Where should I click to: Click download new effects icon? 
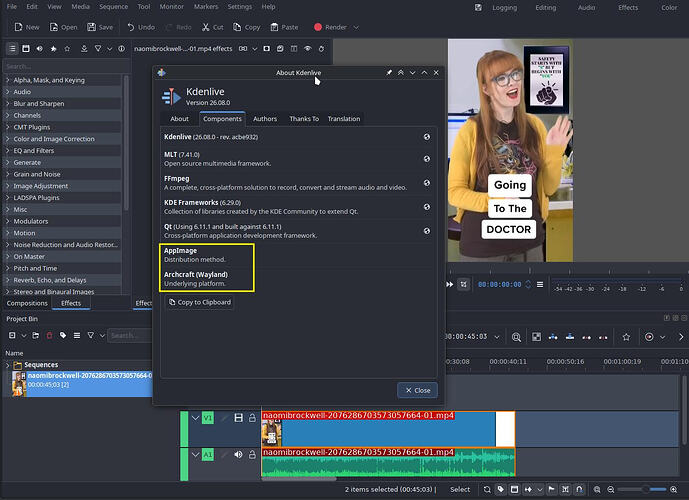[x=84, y=49]
